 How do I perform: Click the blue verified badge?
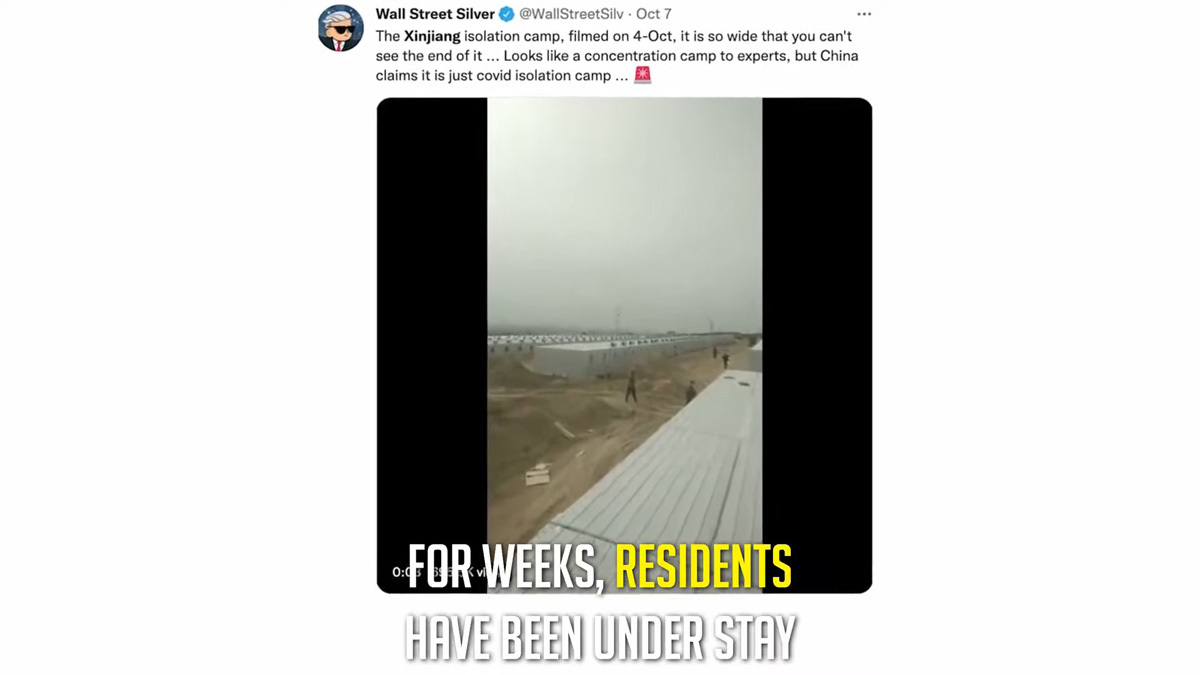(507, 14)
